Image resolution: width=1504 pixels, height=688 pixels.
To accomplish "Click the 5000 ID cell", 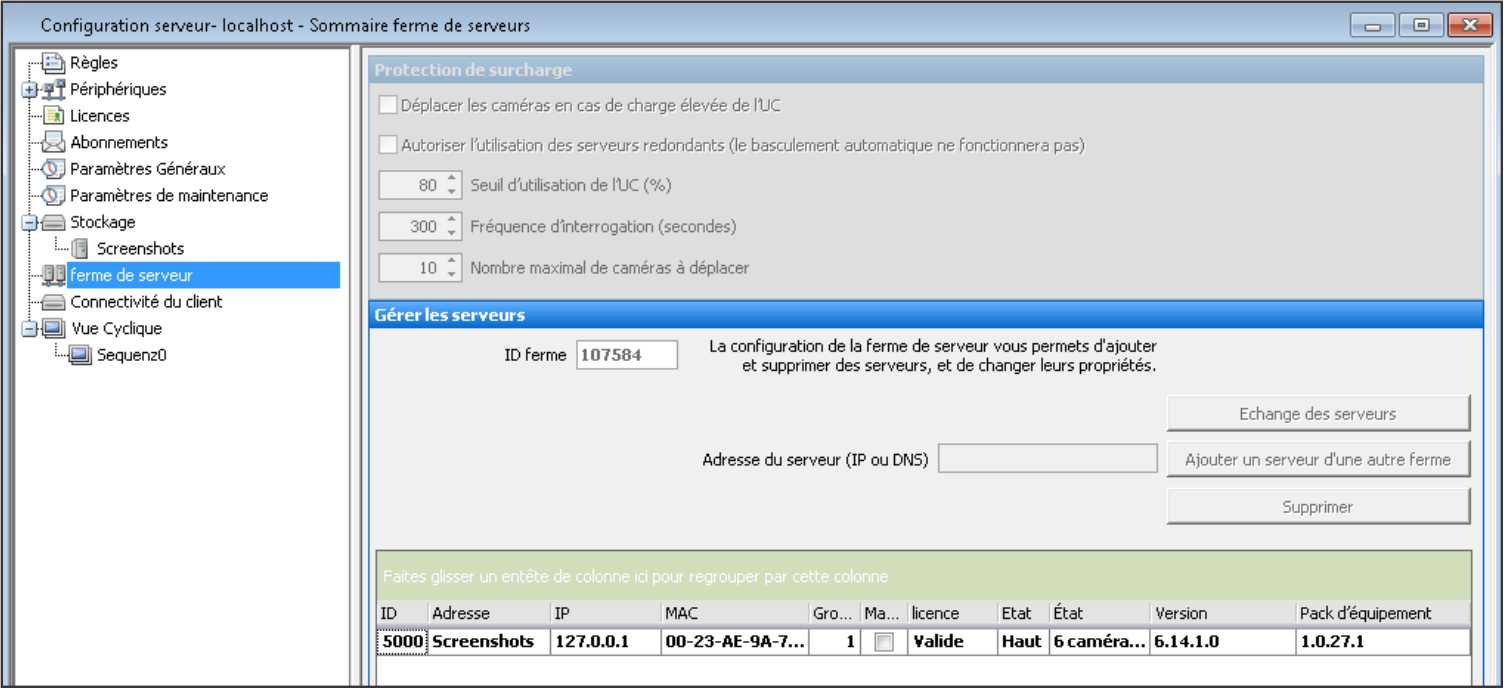I will click(402, 642).
